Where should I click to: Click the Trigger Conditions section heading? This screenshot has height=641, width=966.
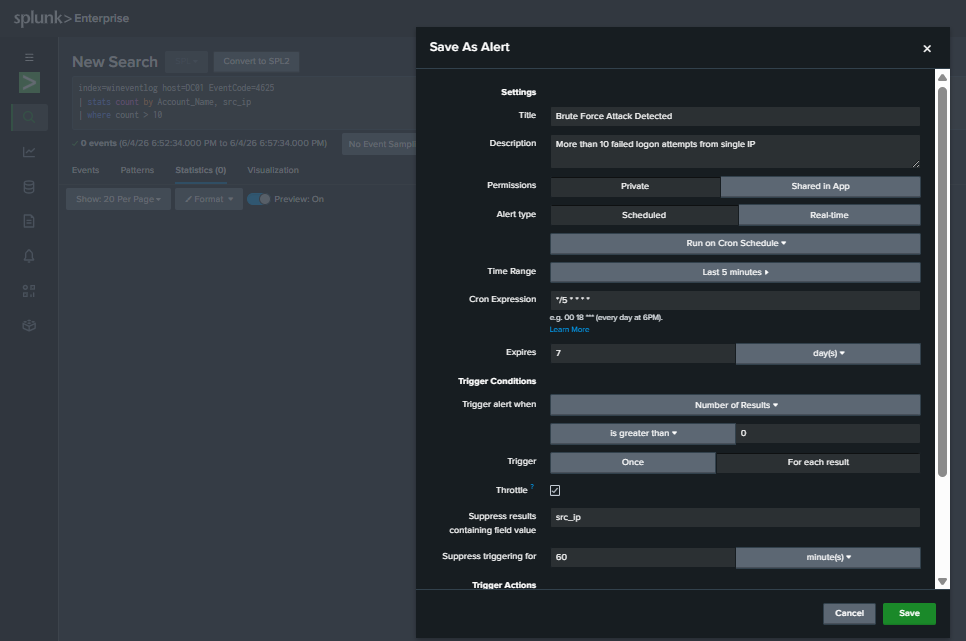tap(497, 382)
